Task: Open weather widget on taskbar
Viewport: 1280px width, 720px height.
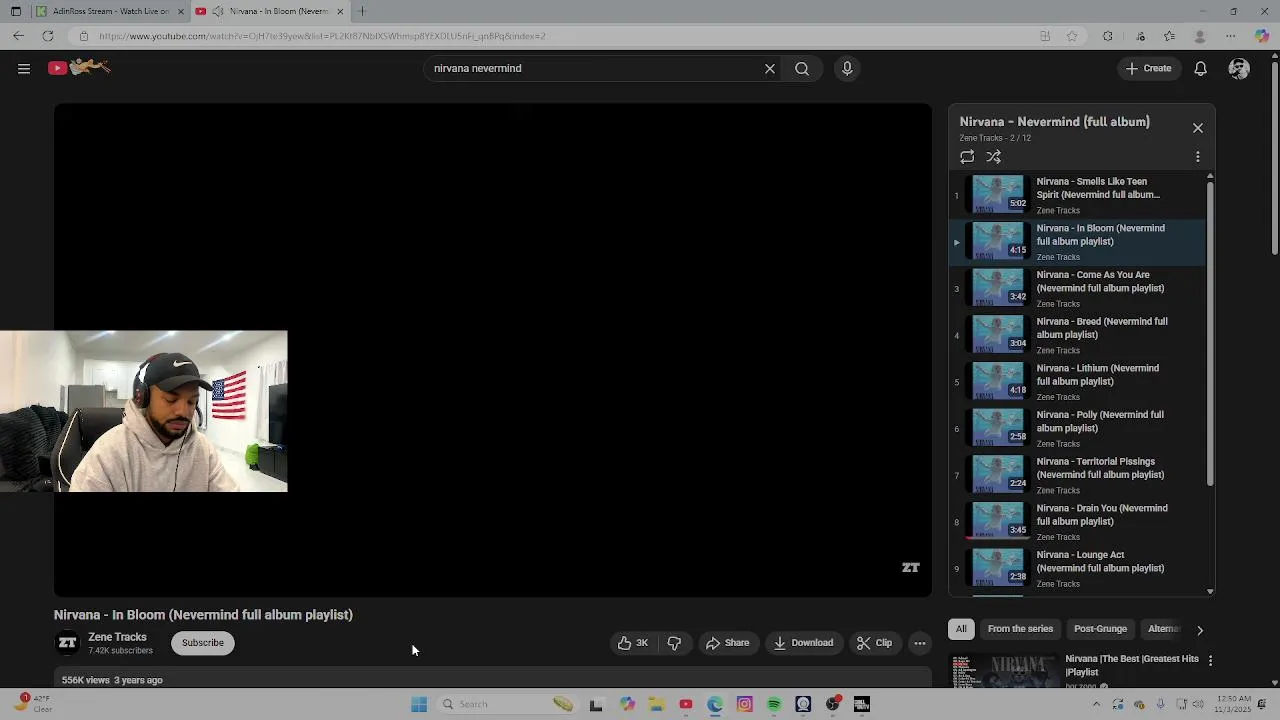Action: (x=32, y=704)
